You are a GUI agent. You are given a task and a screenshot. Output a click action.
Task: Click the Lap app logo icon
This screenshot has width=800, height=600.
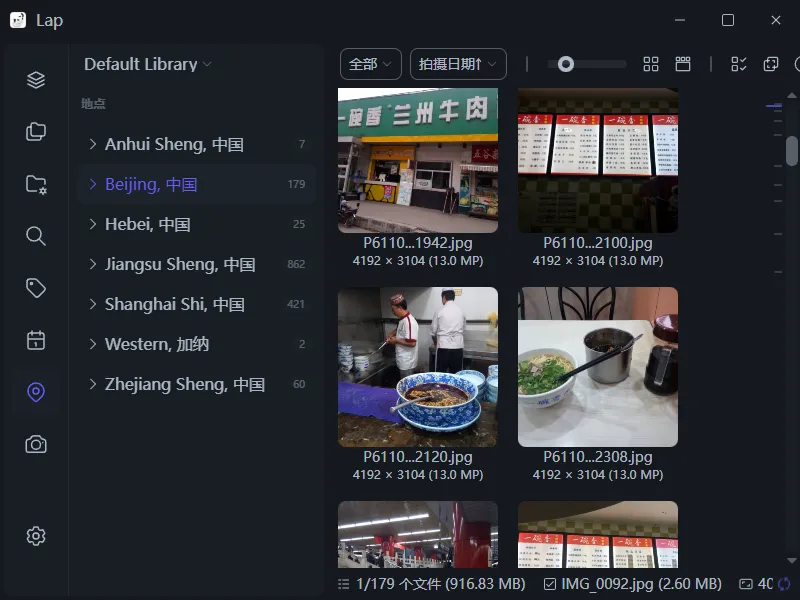[x=18, y=20]
